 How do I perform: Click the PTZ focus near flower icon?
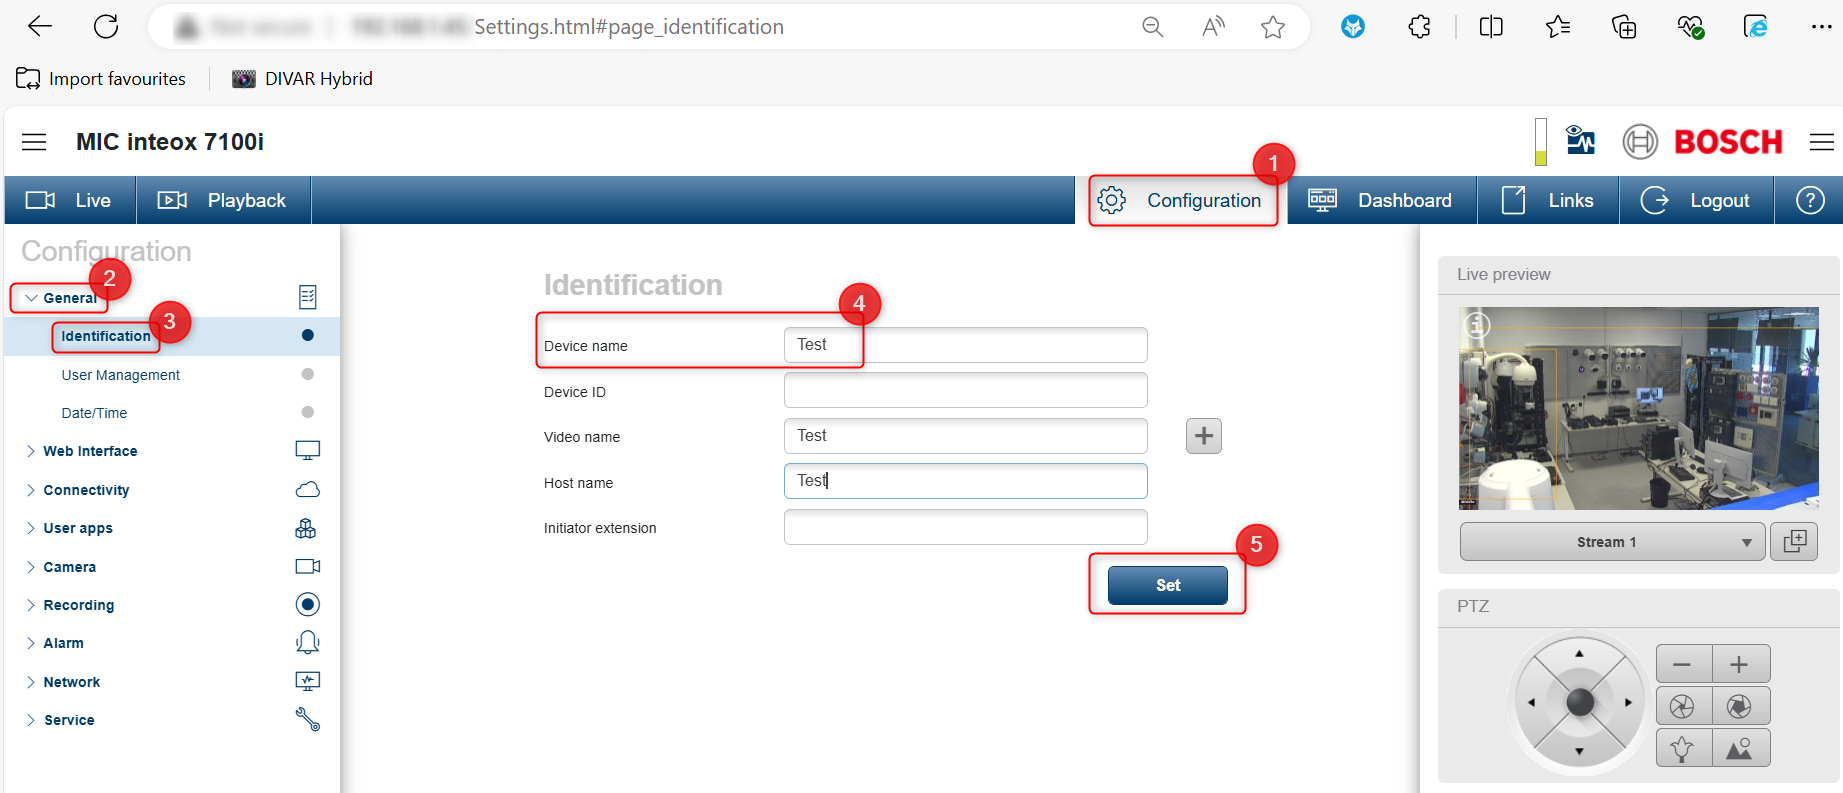[x=1684, y=748]
